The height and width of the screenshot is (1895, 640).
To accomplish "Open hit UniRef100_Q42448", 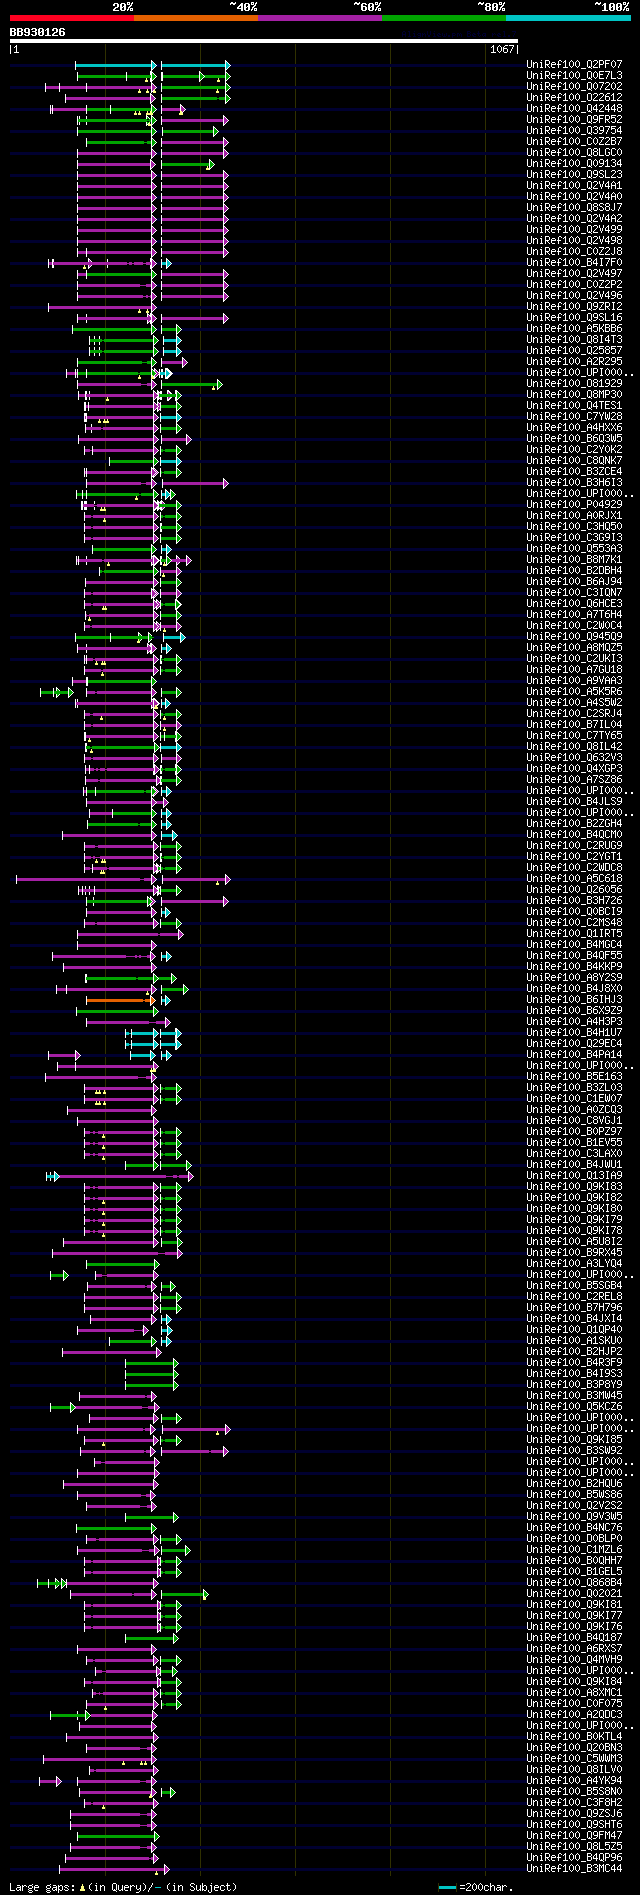I will coord(574,109).
